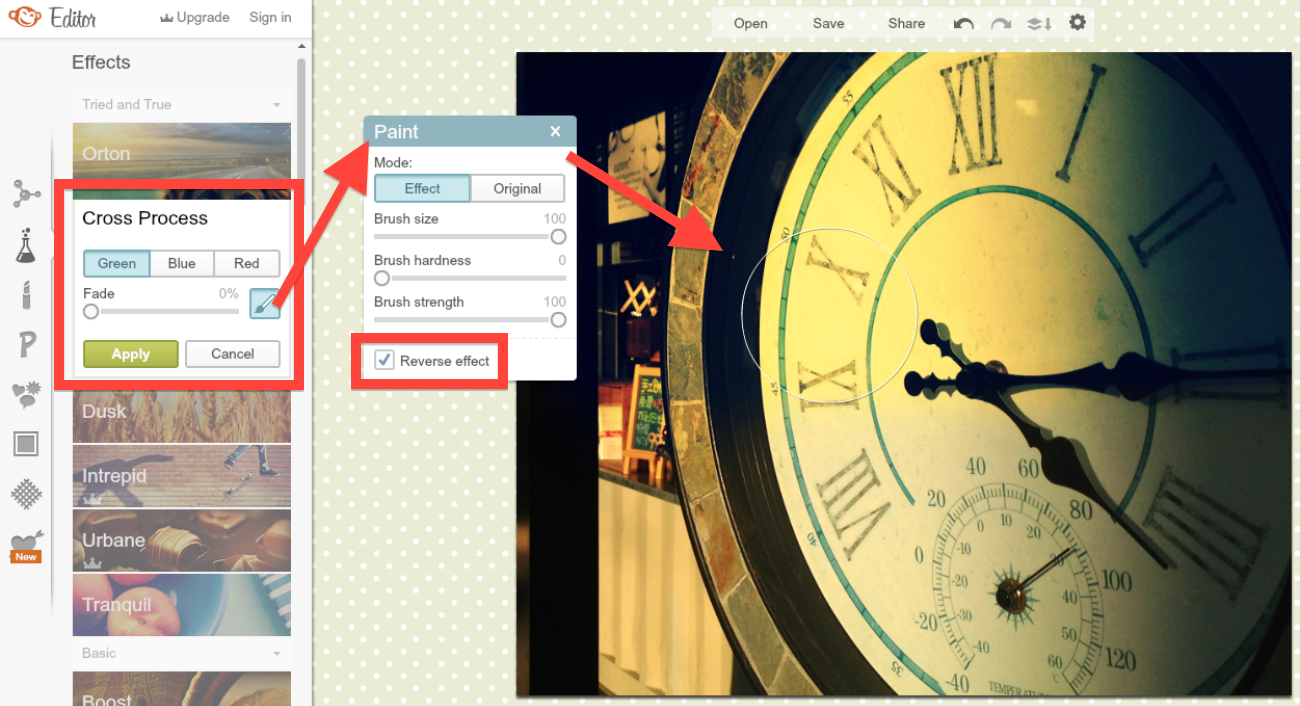Close the Paint panel

[x=555, y=131]
